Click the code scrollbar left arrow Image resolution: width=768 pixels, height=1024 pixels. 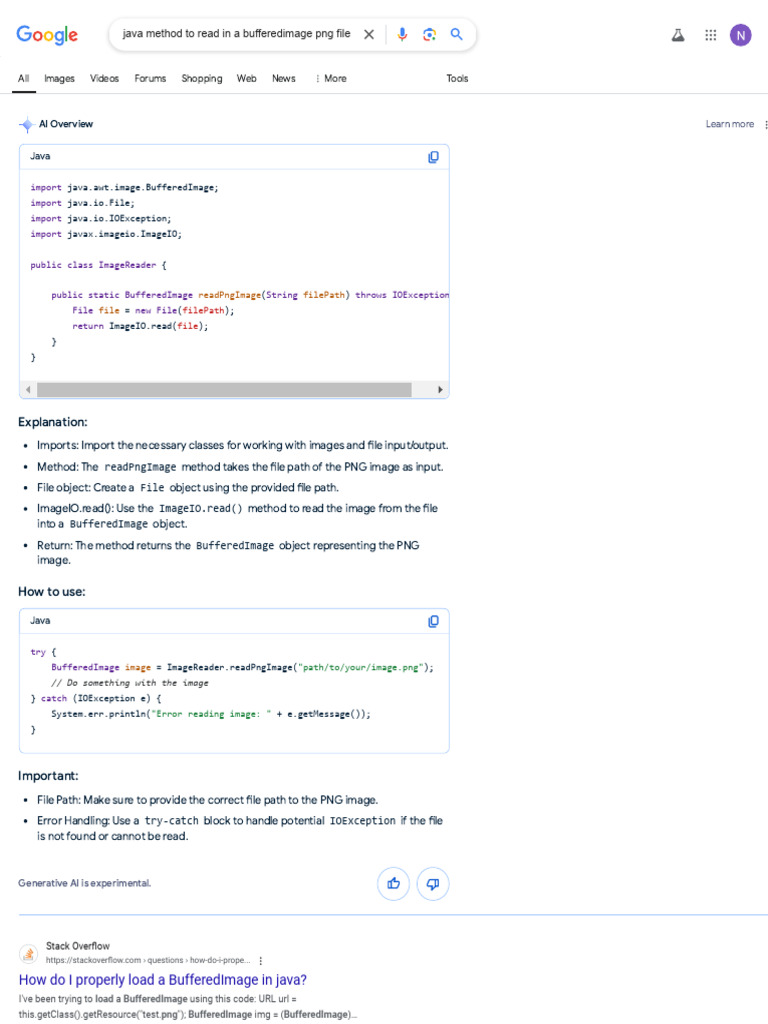click(x=27, y=390)
